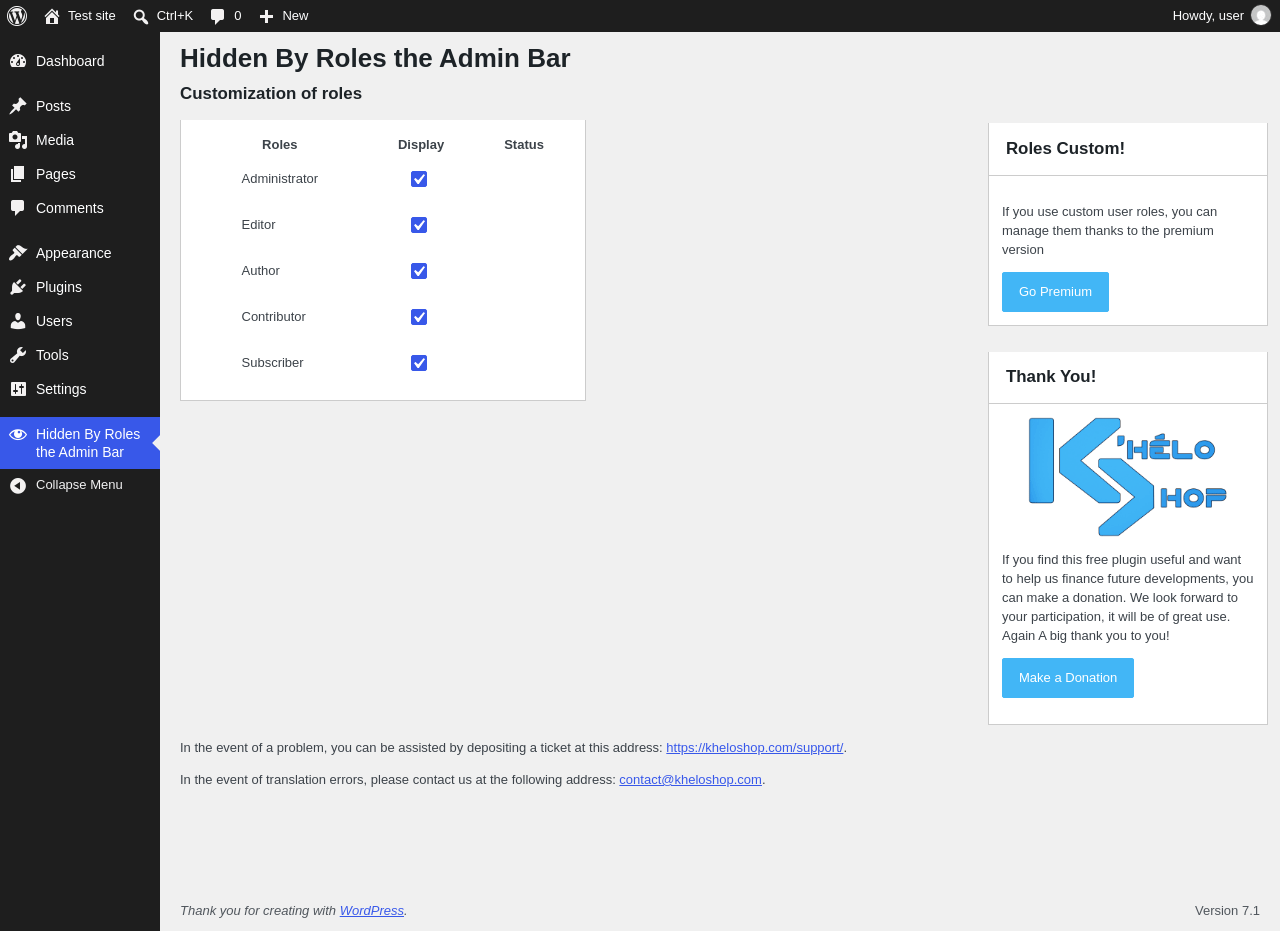1280x931 pixels.
Task: Toggle the Editor display checkbox
Action: click(x=419, y=225)
